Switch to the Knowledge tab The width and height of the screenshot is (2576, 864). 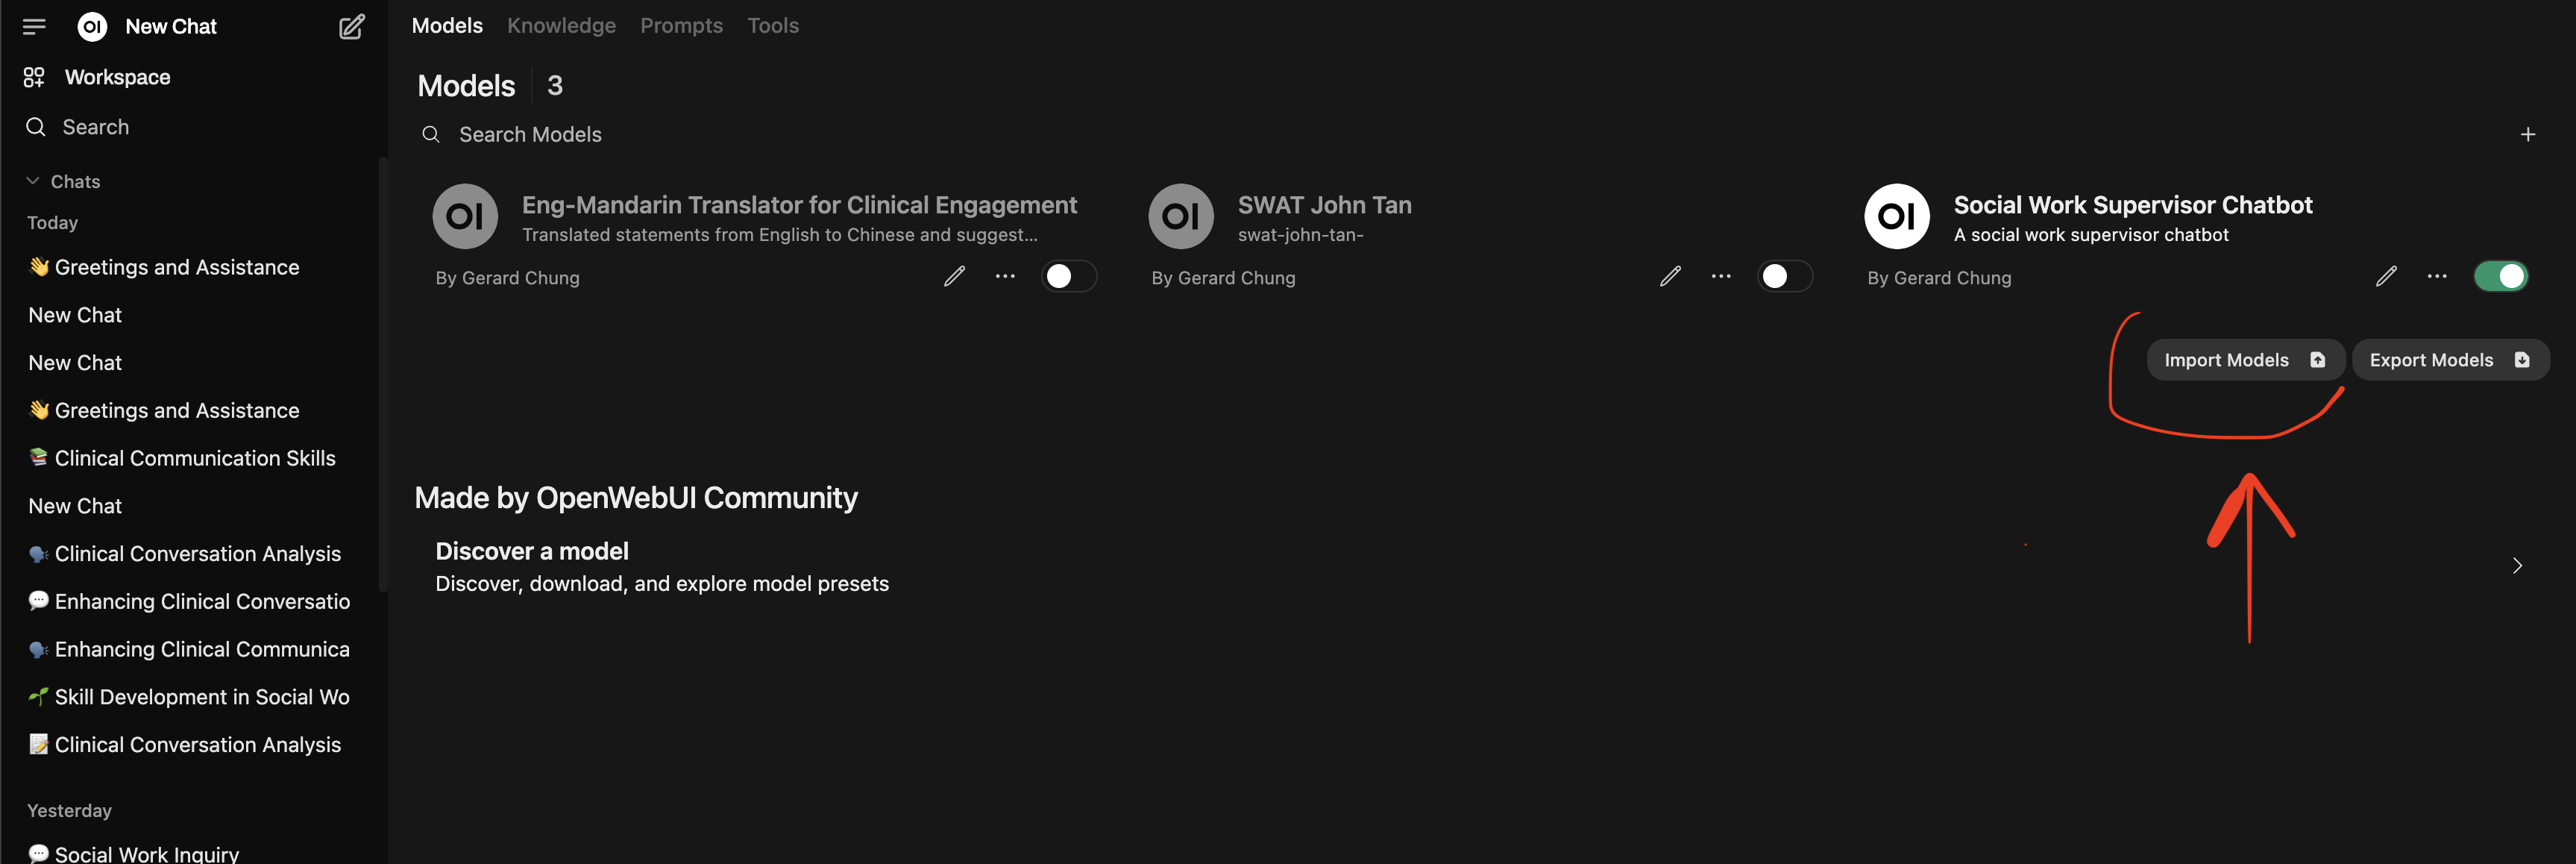click(x=561, y=26)
